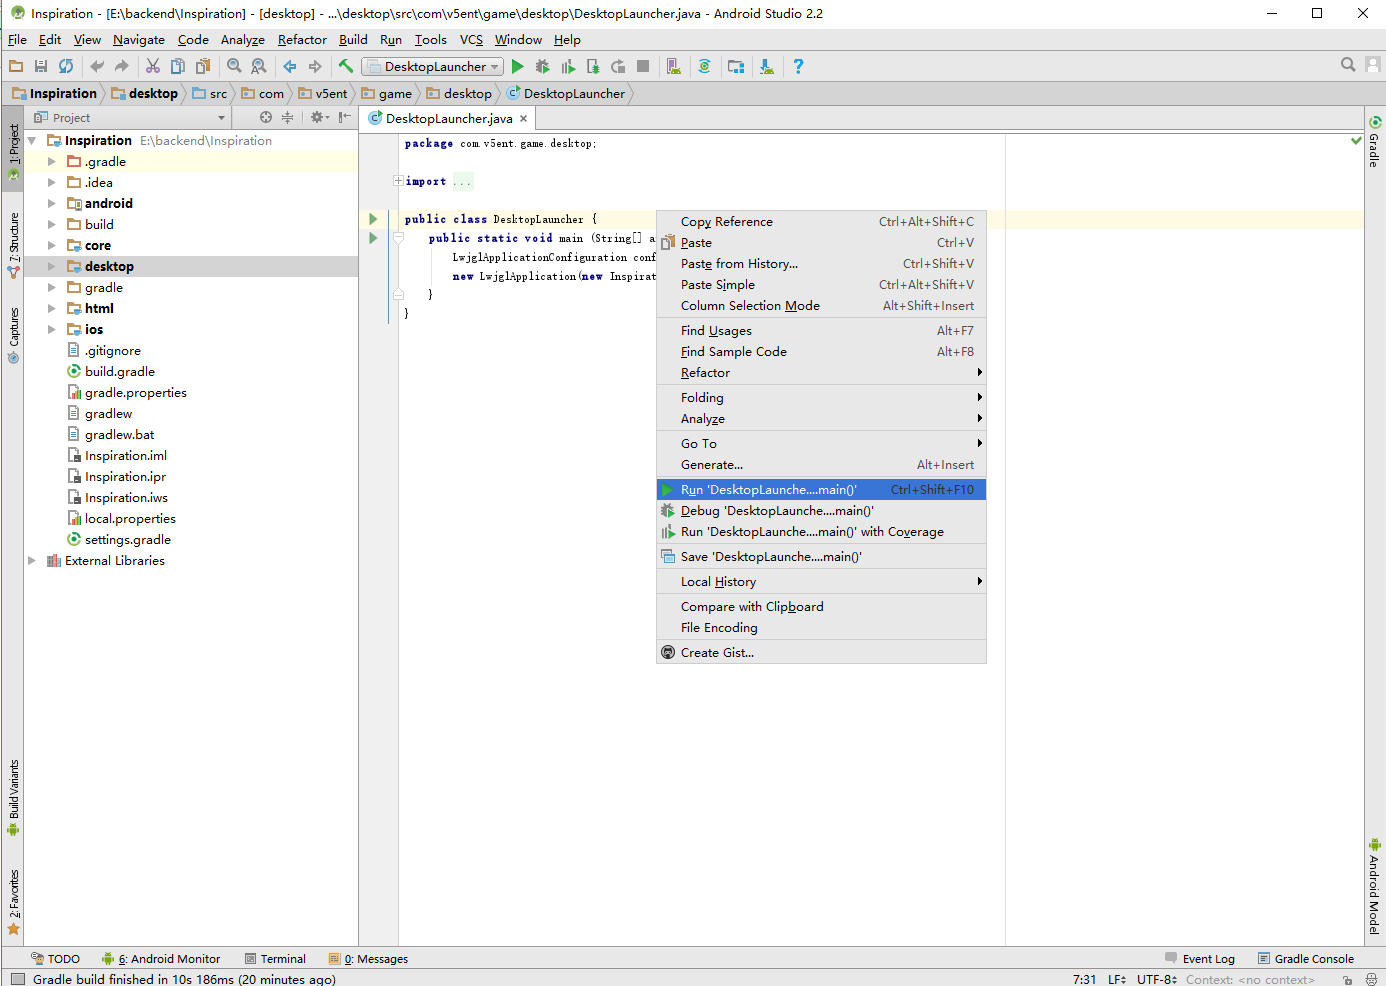Image resolution: width=1386 pixels, height=986 pixels.
Task: Click Create Gist... menu entry
Action: tap(821, 652)
